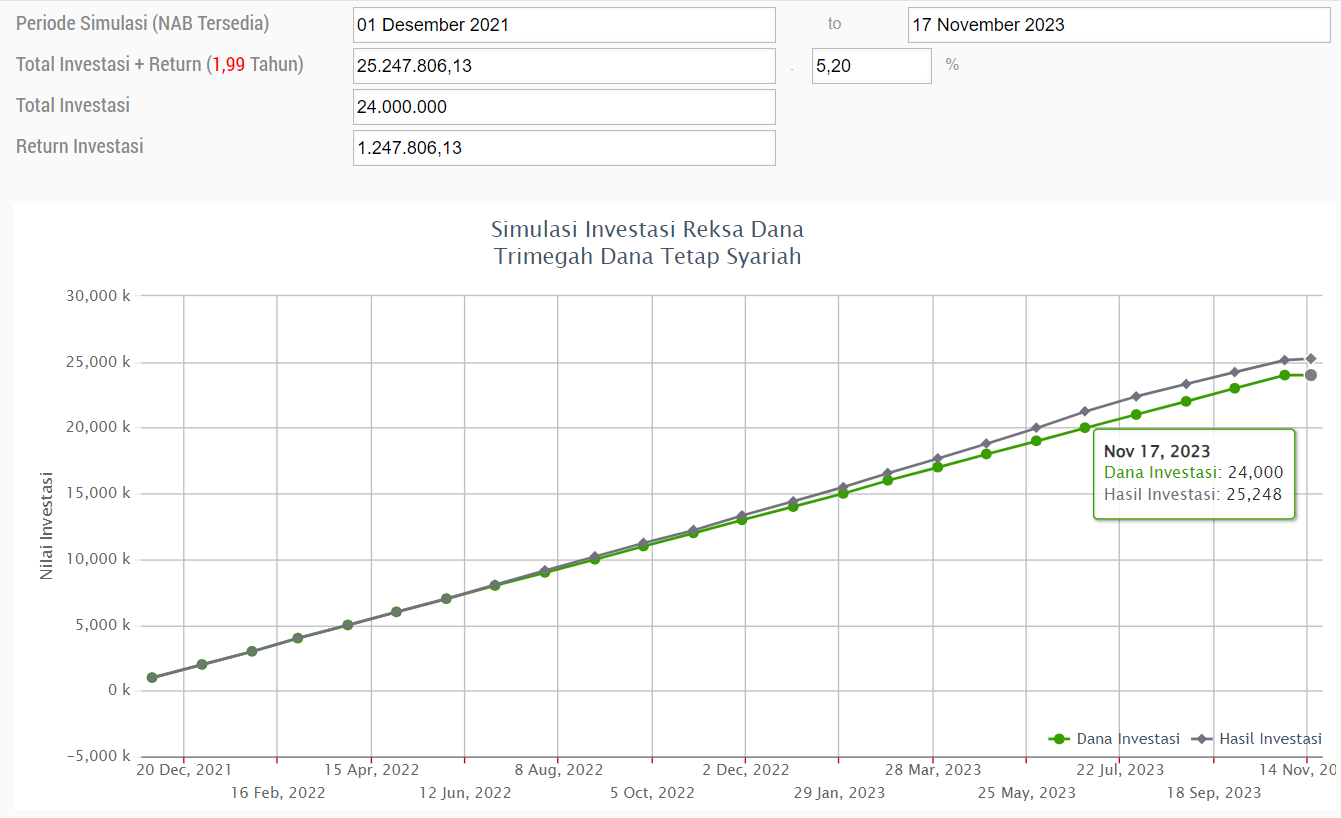Click the 22 Jul, 2023 x-axis label

click(1120, 770)
